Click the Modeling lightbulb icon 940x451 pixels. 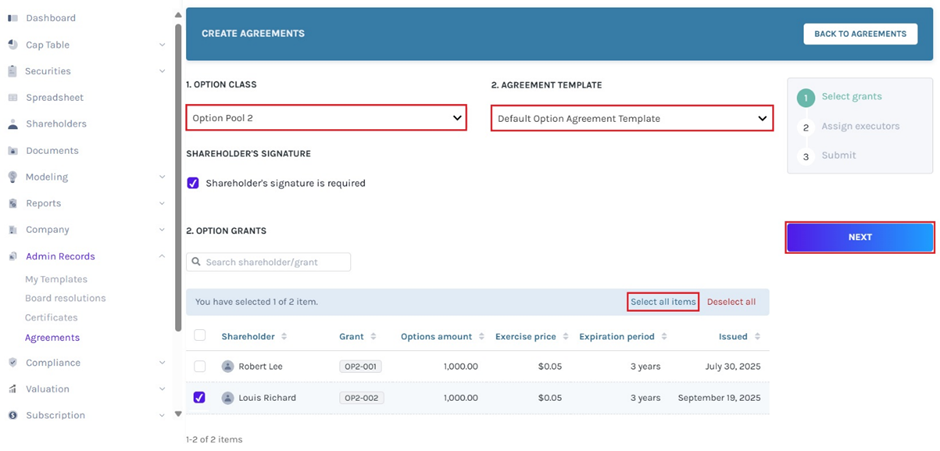[13, 177]
